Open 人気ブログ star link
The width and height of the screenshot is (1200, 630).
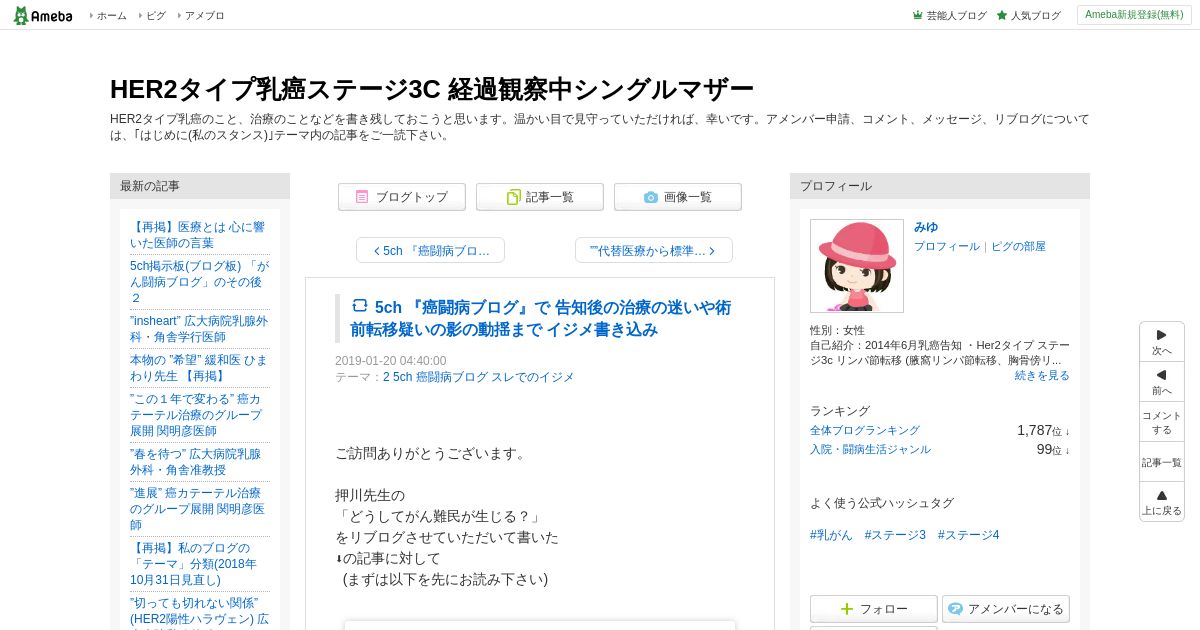[x=1028, y=16]
